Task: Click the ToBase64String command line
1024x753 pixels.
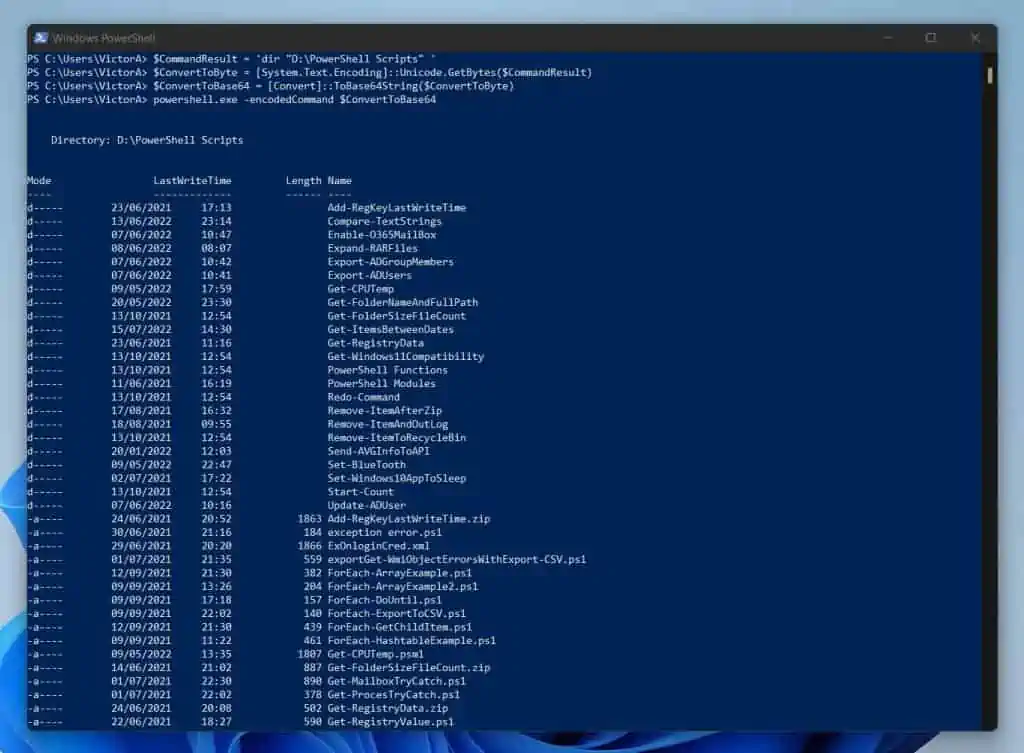Action: [271, 86]
